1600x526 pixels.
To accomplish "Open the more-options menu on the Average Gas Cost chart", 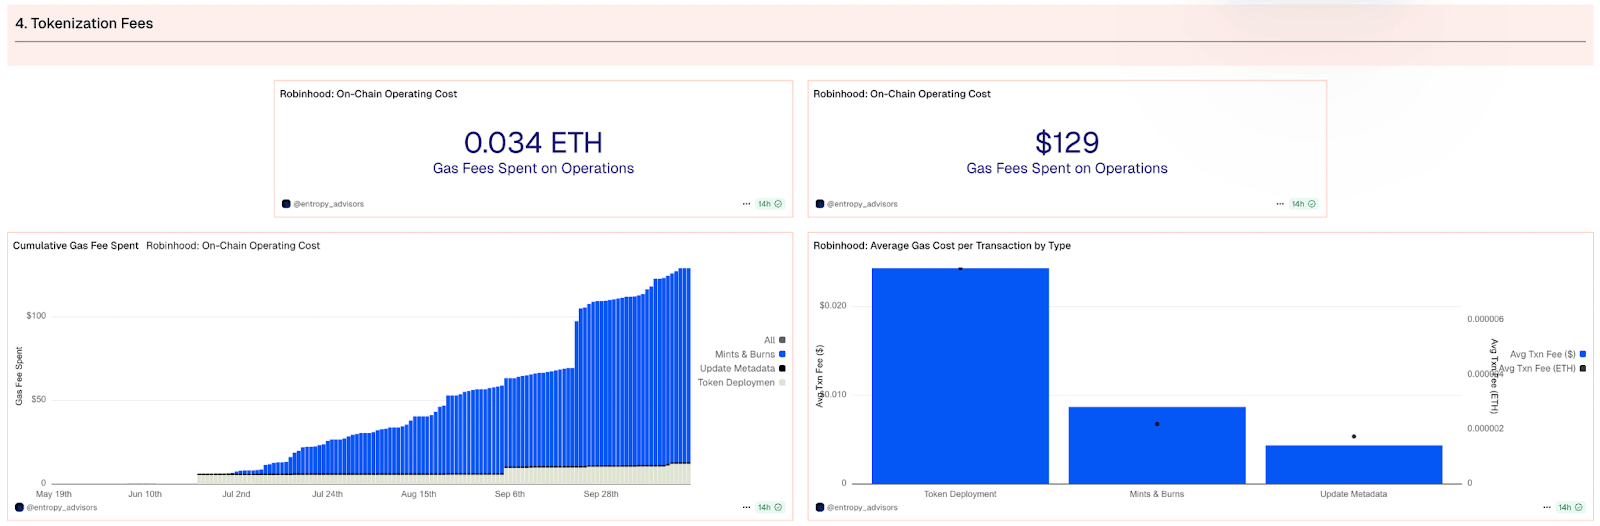I will point(1547,507).
